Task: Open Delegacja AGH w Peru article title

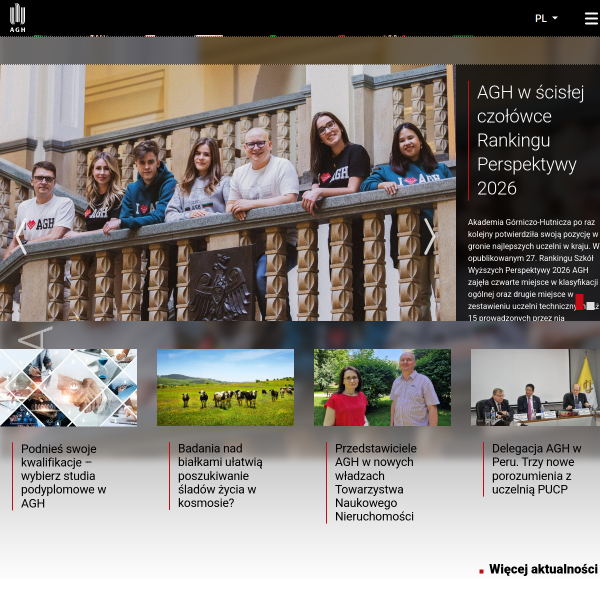Action: [x=536, y=469]
